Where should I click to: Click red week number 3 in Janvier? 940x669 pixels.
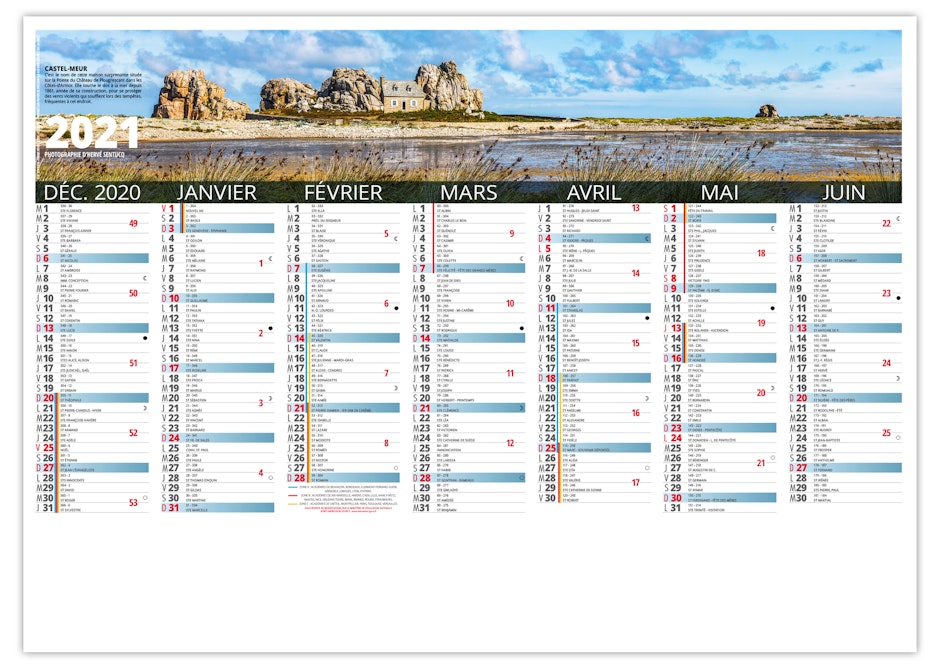[261, 403]
